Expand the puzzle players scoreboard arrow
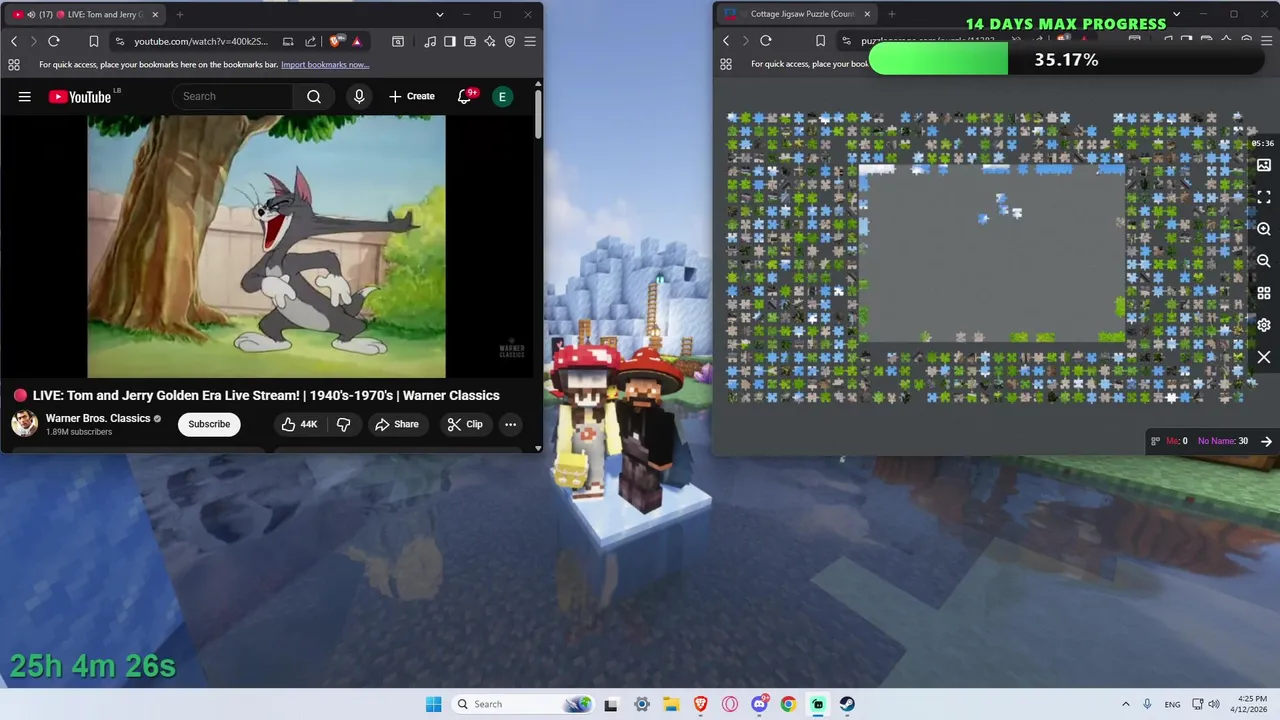Viewport: 1280px width, 720px height. pos(1266,441)
